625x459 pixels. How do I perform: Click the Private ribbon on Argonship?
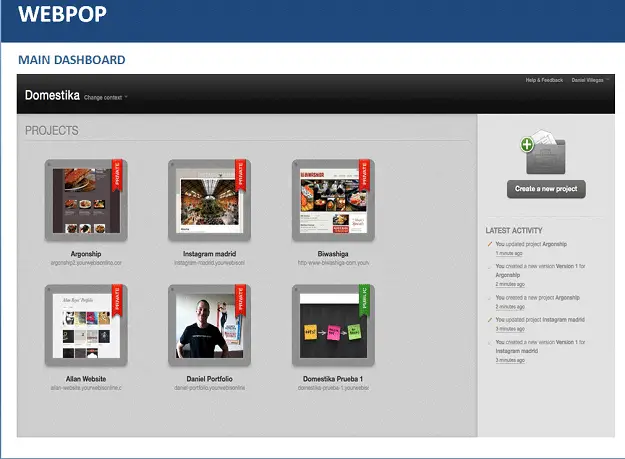[117, 175]
